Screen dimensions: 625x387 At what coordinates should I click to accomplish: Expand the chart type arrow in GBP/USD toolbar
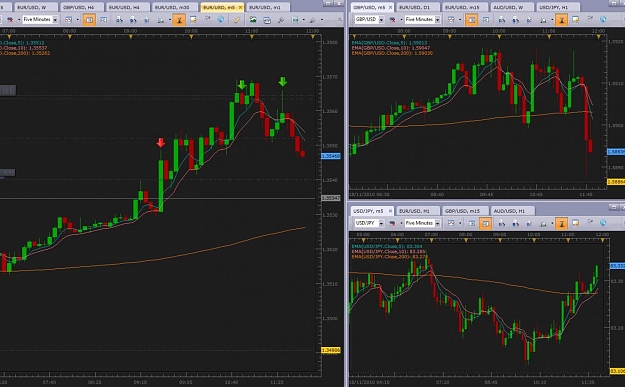[460, 20]
